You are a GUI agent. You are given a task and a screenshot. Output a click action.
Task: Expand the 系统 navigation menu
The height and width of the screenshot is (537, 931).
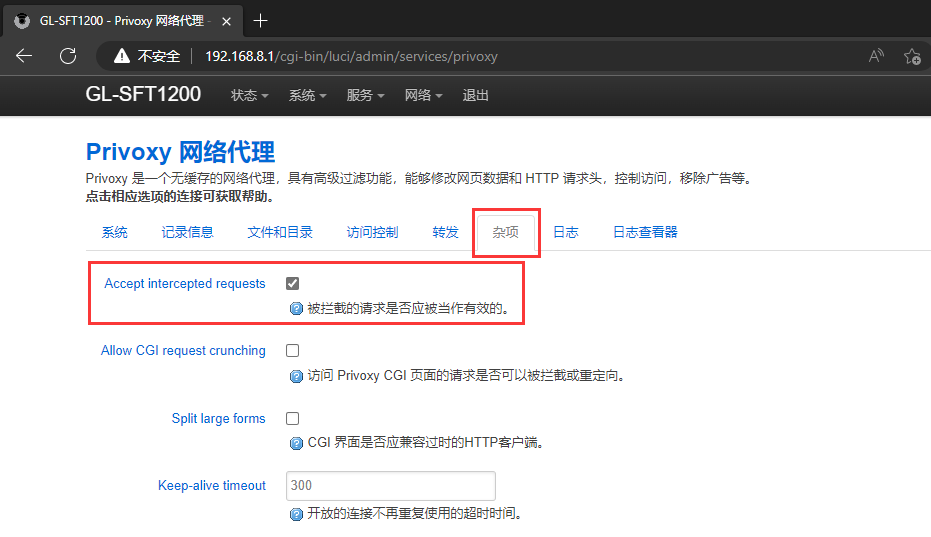(308, 95)
